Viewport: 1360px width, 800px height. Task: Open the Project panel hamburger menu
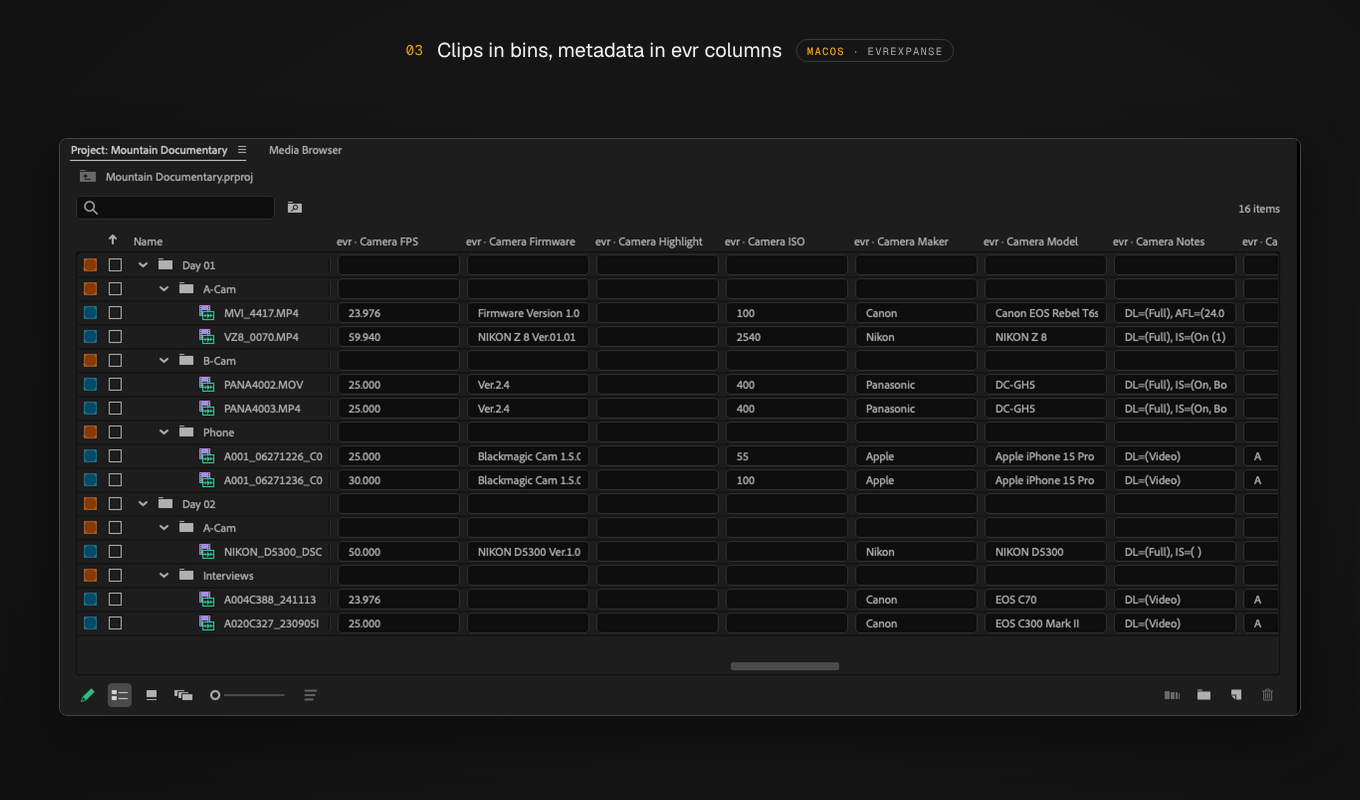point(242,150)
